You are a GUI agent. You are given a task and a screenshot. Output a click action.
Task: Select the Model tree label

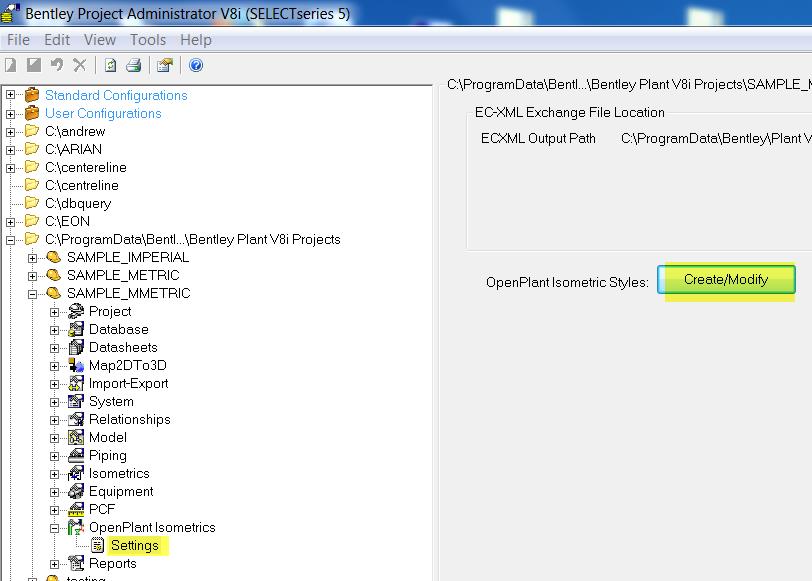tap(108, 438)
